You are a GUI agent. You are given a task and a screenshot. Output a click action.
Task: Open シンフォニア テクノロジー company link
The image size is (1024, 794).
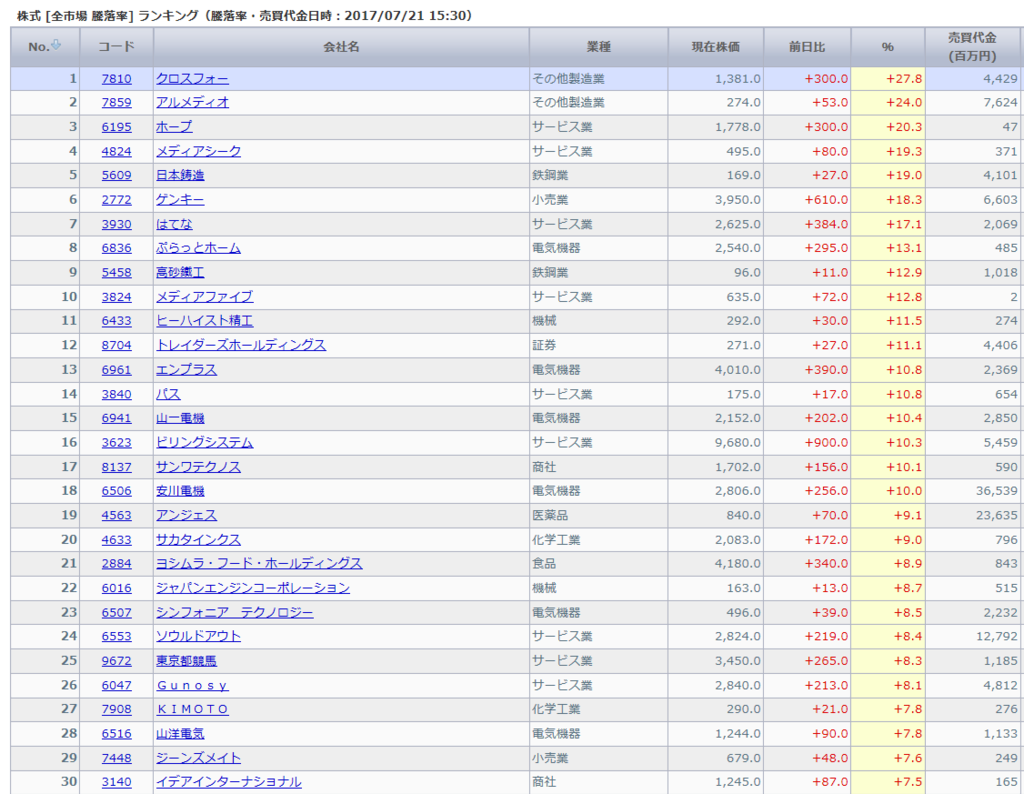pyautogui.click(x=234, y=612)
